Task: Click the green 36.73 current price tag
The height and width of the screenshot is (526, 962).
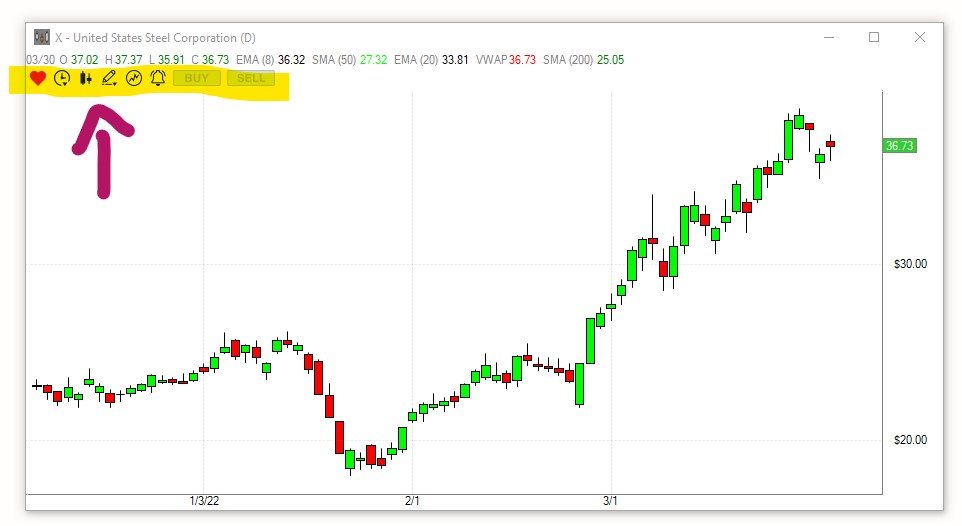Action: tap(900, 146)
